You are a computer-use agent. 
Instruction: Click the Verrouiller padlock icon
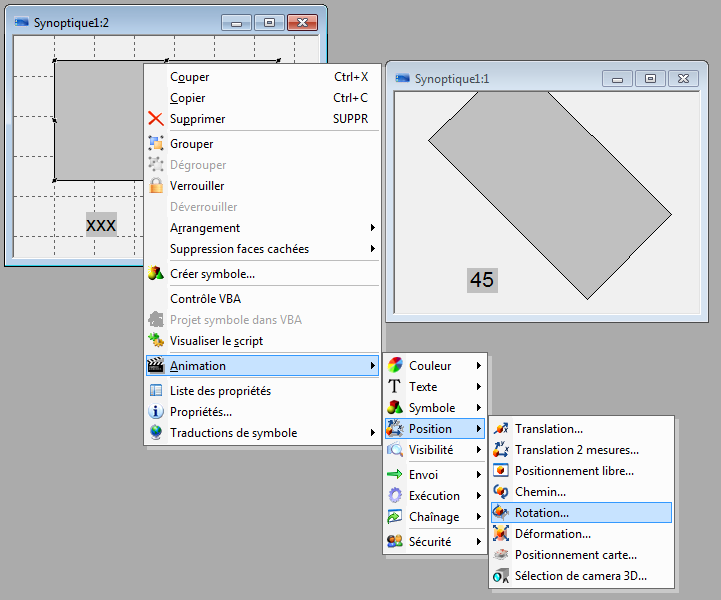(x=156, y=186)
